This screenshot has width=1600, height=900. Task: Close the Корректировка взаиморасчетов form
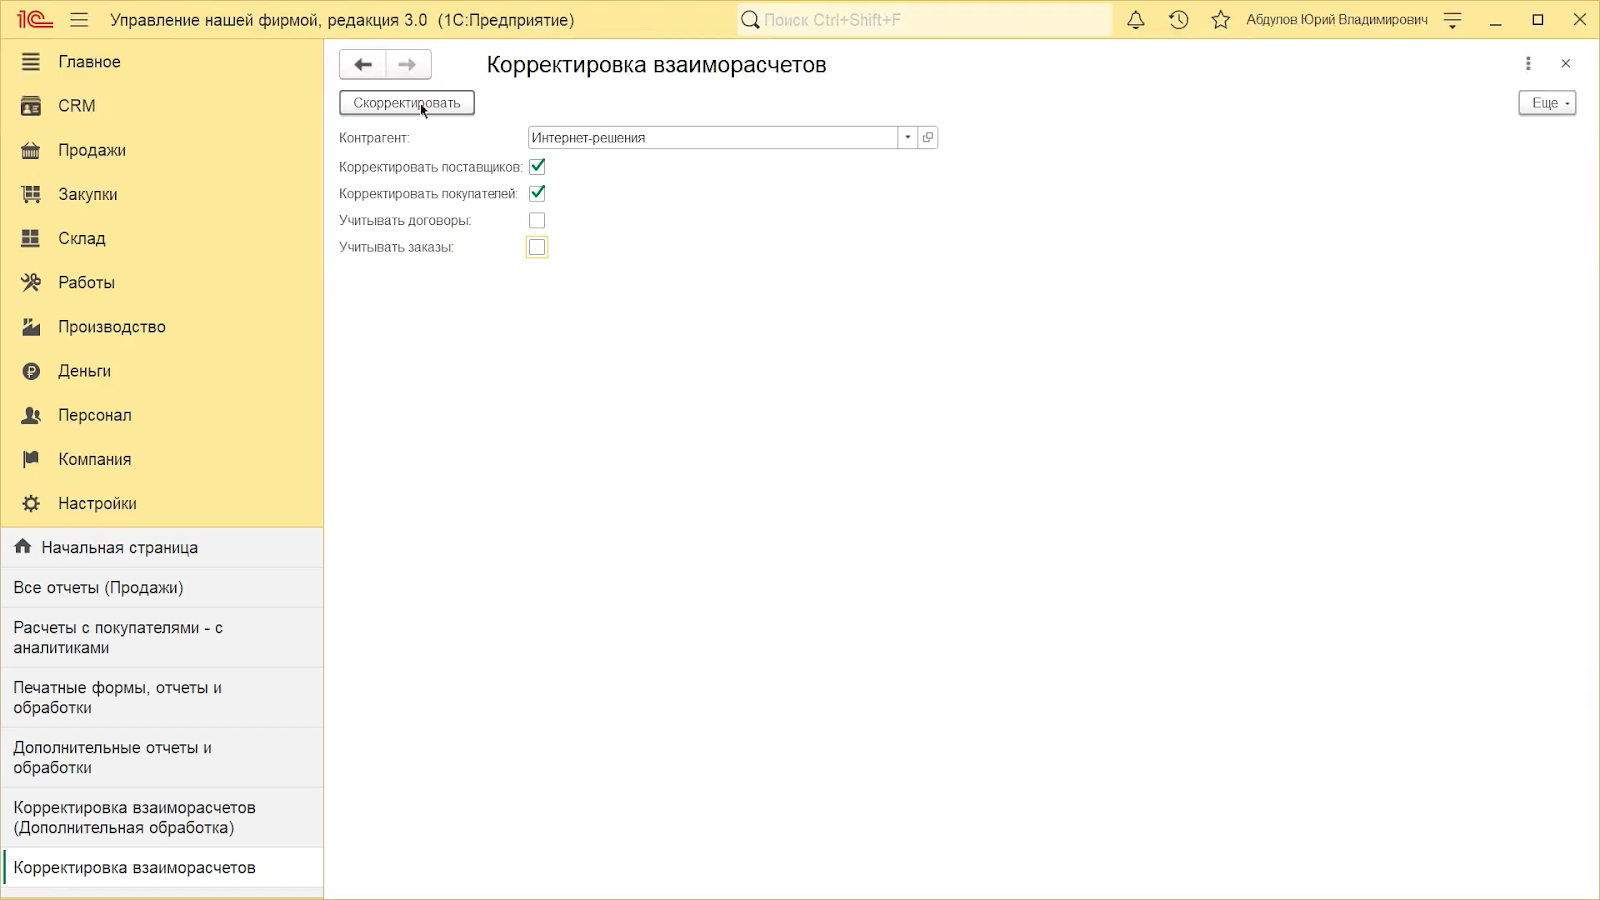[x=1566, y=64]
